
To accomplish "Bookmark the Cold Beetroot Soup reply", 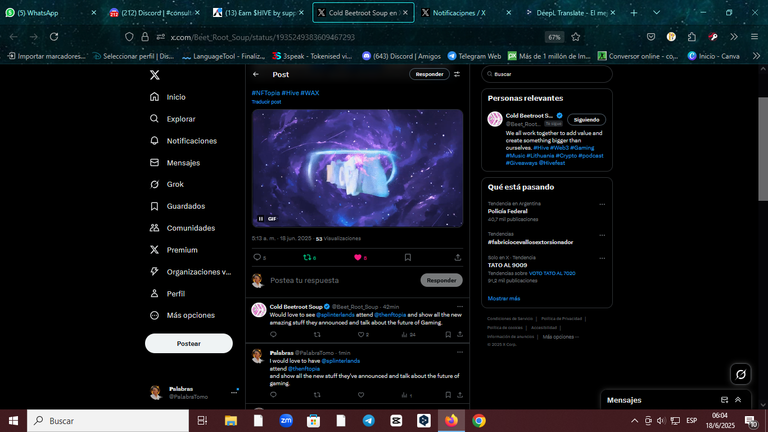I will (x=448, y=335).
